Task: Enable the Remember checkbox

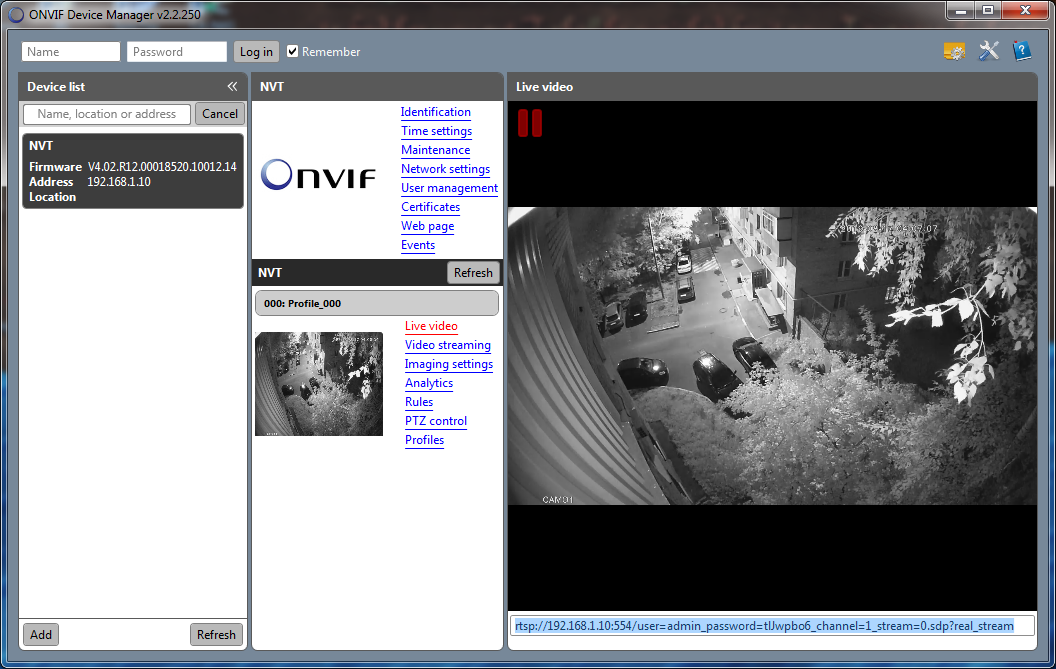Action: 292,51
